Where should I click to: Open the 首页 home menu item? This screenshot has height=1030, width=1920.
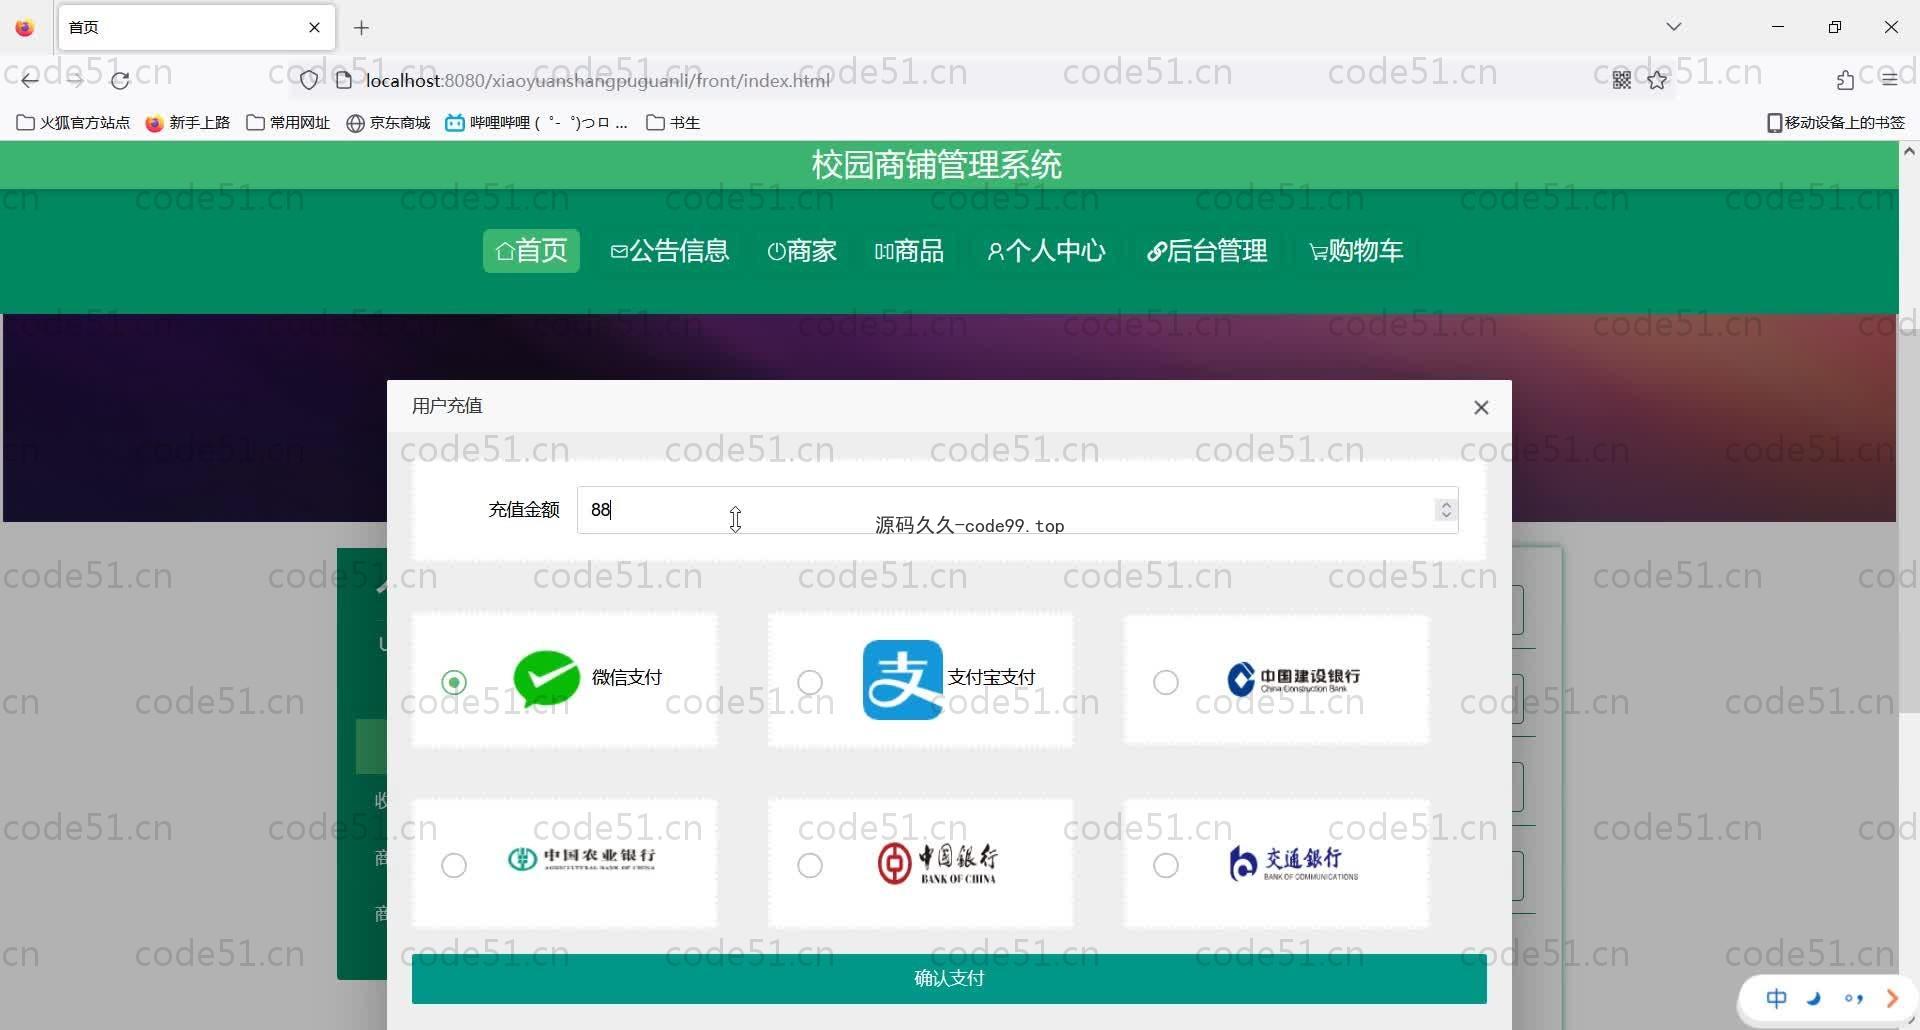[x=531, y=250]
